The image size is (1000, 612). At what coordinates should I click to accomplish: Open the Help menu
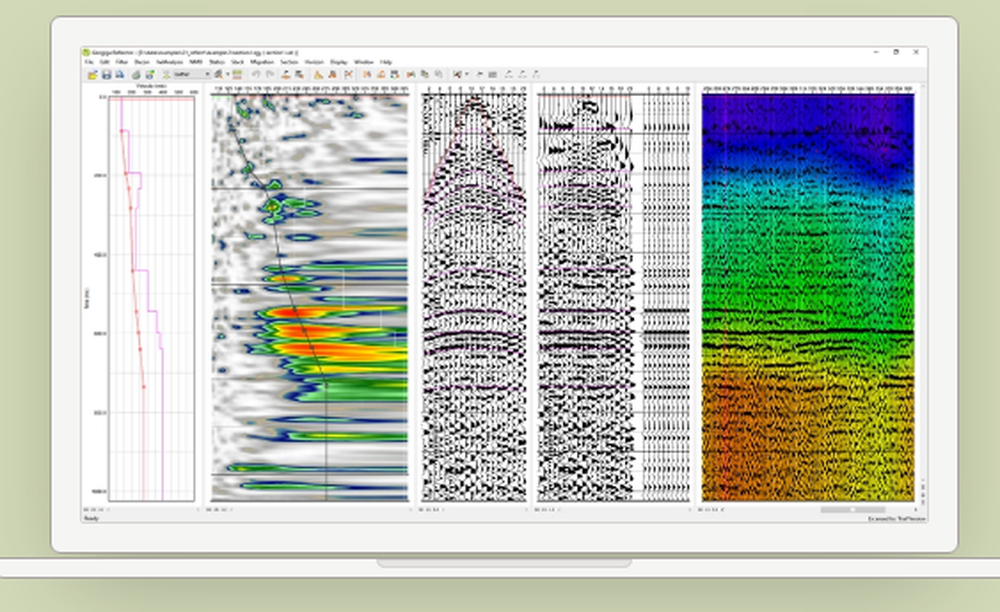point(386,62)
